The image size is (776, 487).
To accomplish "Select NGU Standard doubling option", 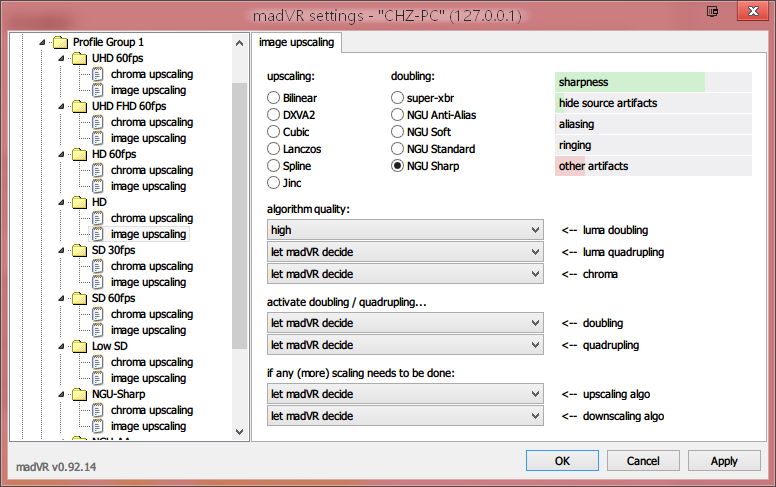I will pos(397,149).
